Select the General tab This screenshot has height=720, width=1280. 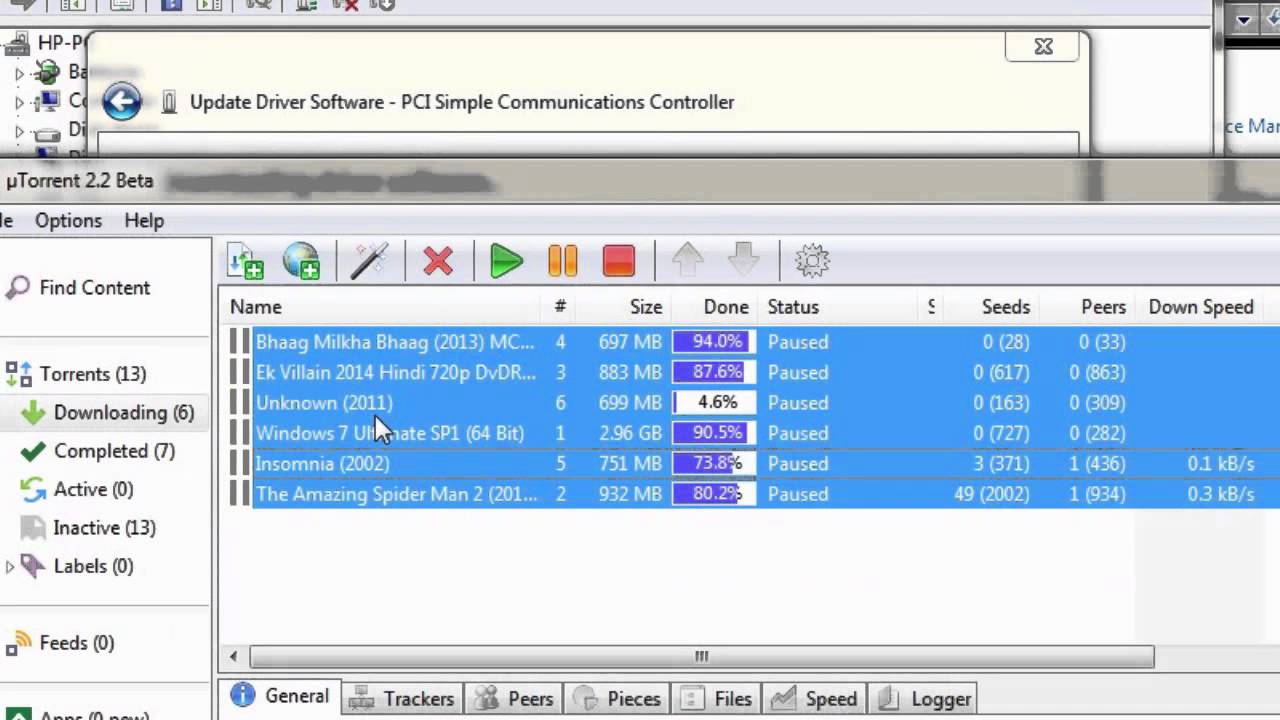pyautogui.click(x=280, y=697)
